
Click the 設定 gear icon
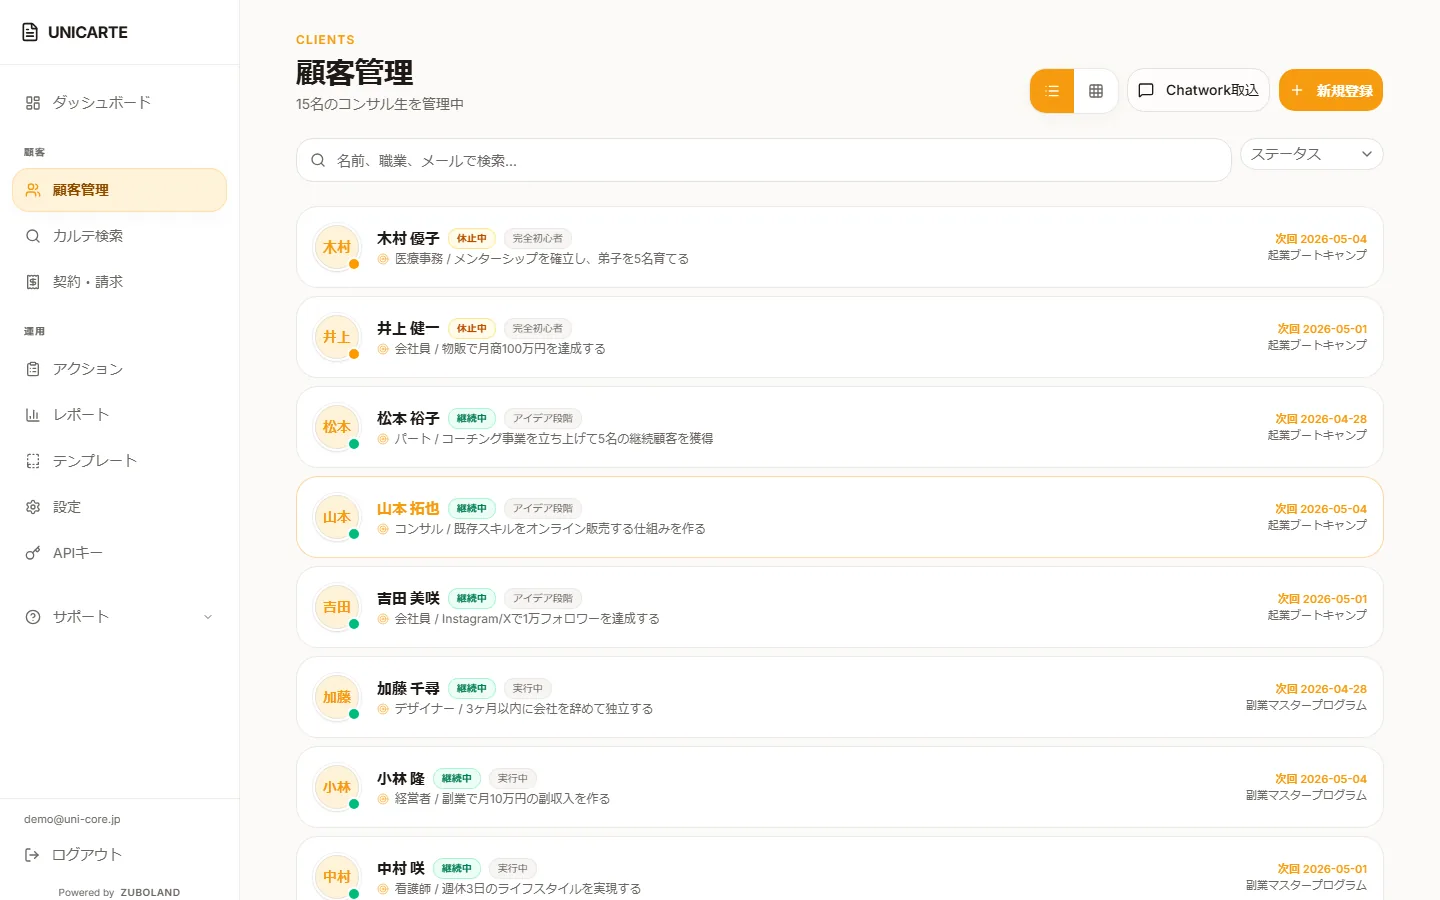[x=33, y=507]
